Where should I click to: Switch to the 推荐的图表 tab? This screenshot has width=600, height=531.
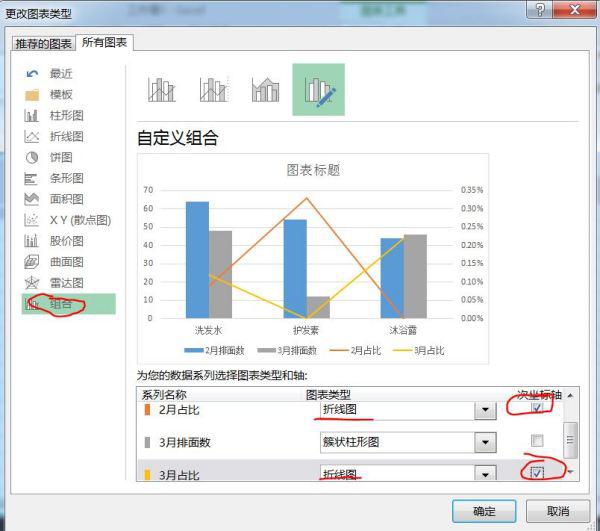tap(43, 44)
